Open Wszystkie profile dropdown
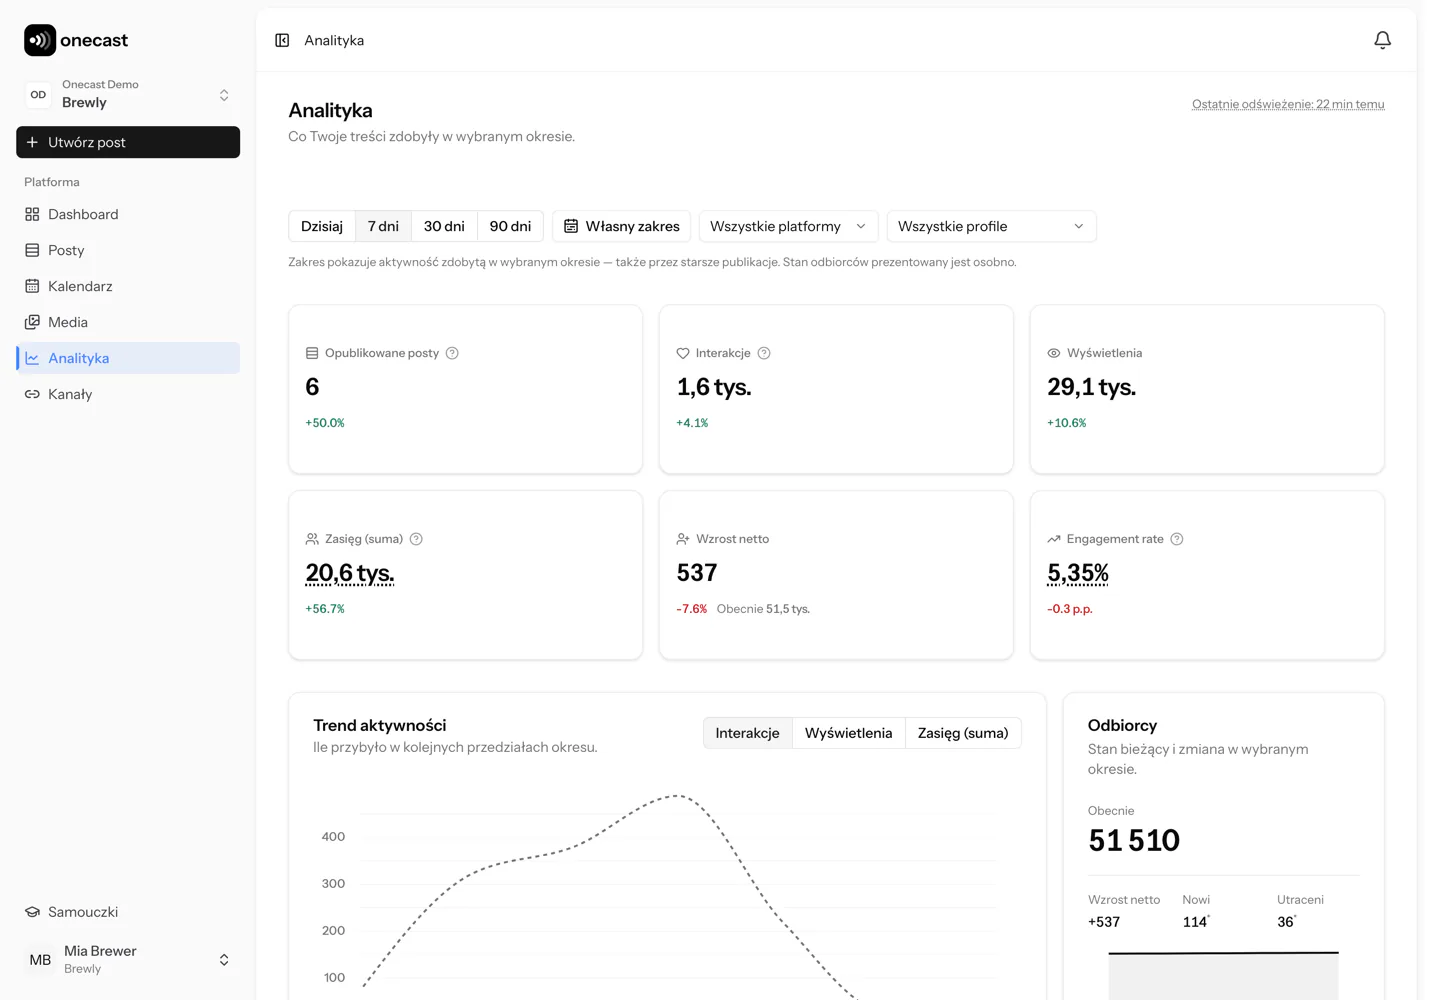This screenshot has width=1440, height=1000. pos(991,226)
